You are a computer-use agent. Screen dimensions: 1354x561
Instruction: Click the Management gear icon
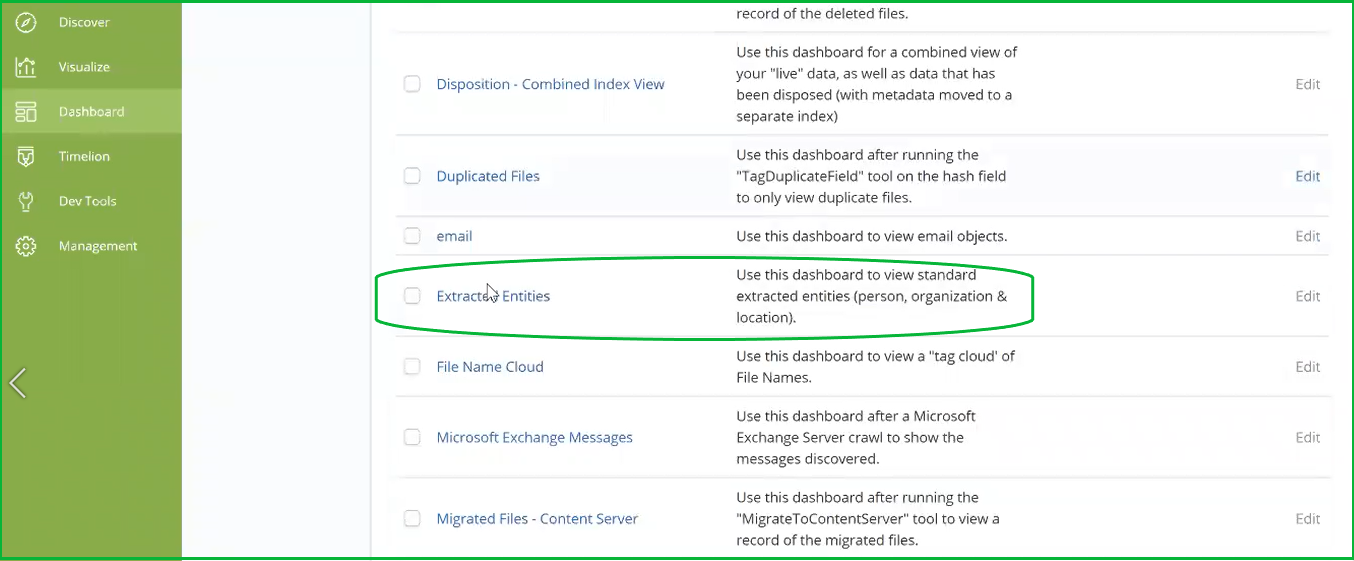(26, 246)
